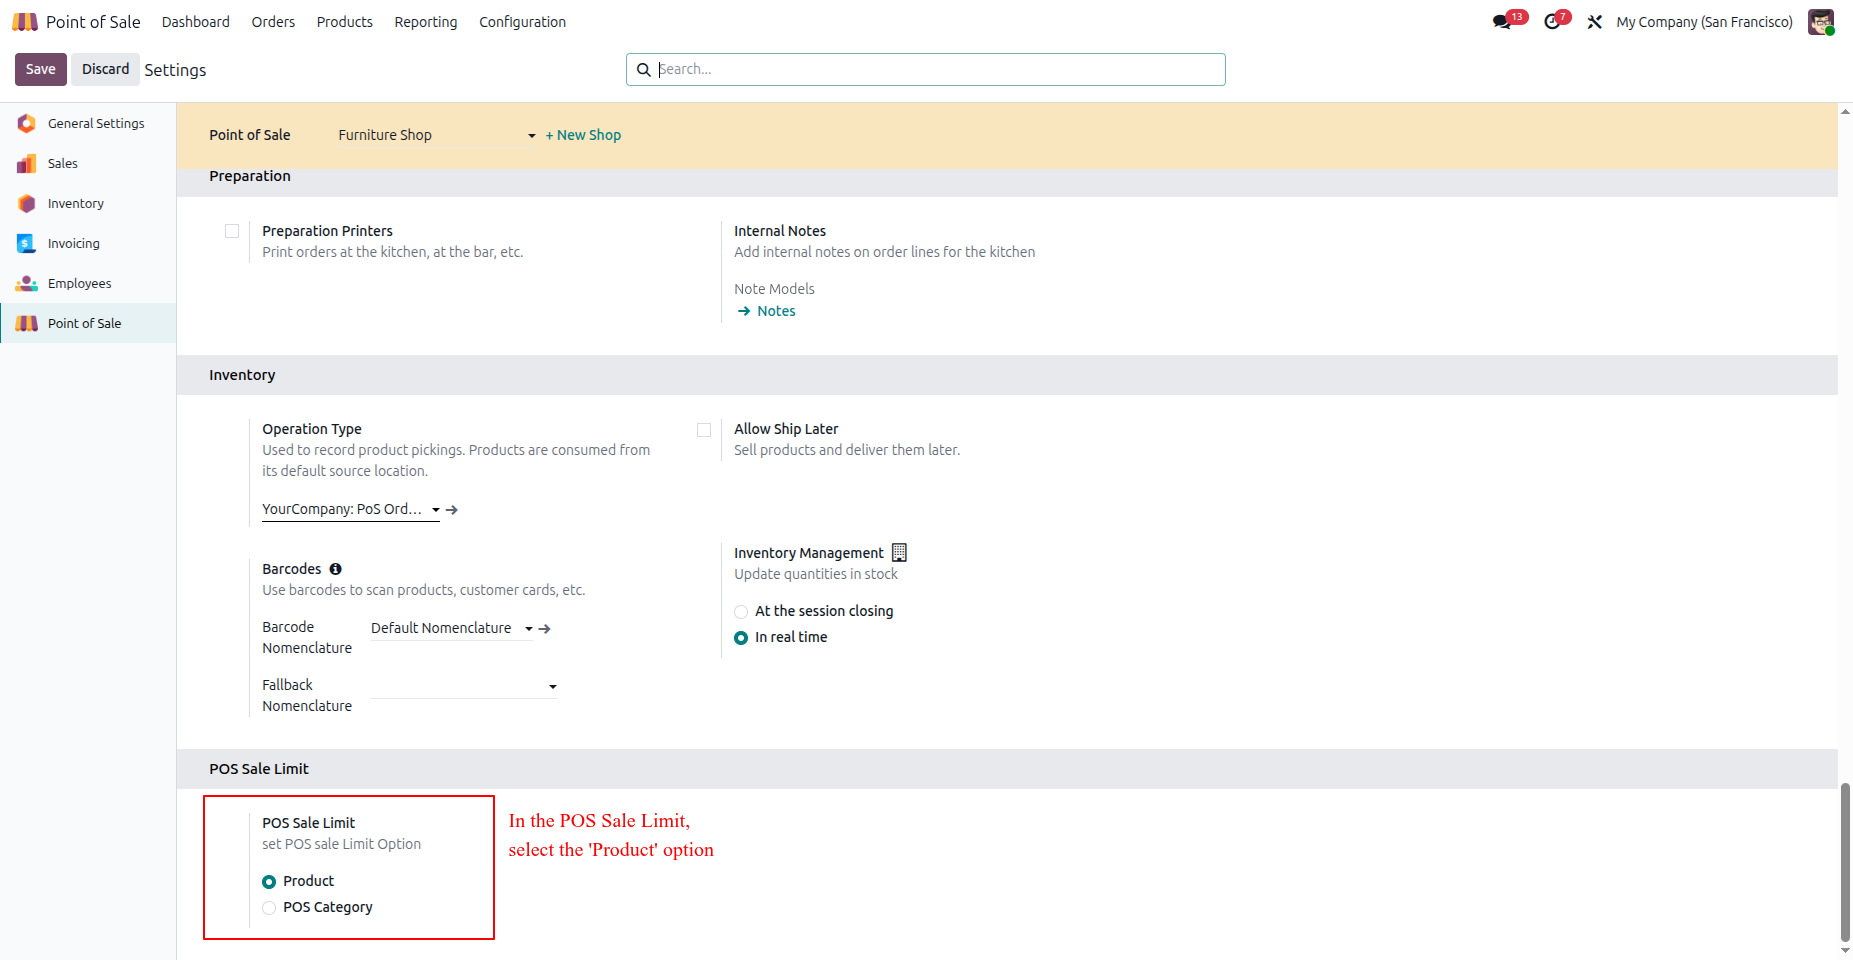
Task: Click the scrollbar down arrow
Action: coord(1845,951)
